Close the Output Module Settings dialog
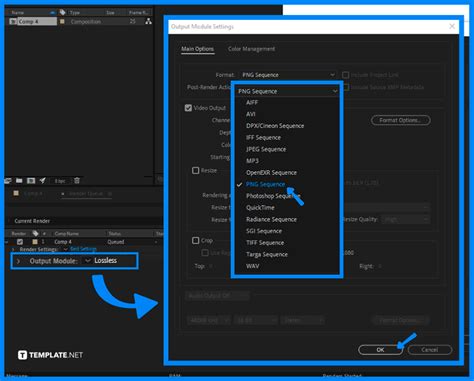This screenshot has width=474, height=381. click(452, 26)
